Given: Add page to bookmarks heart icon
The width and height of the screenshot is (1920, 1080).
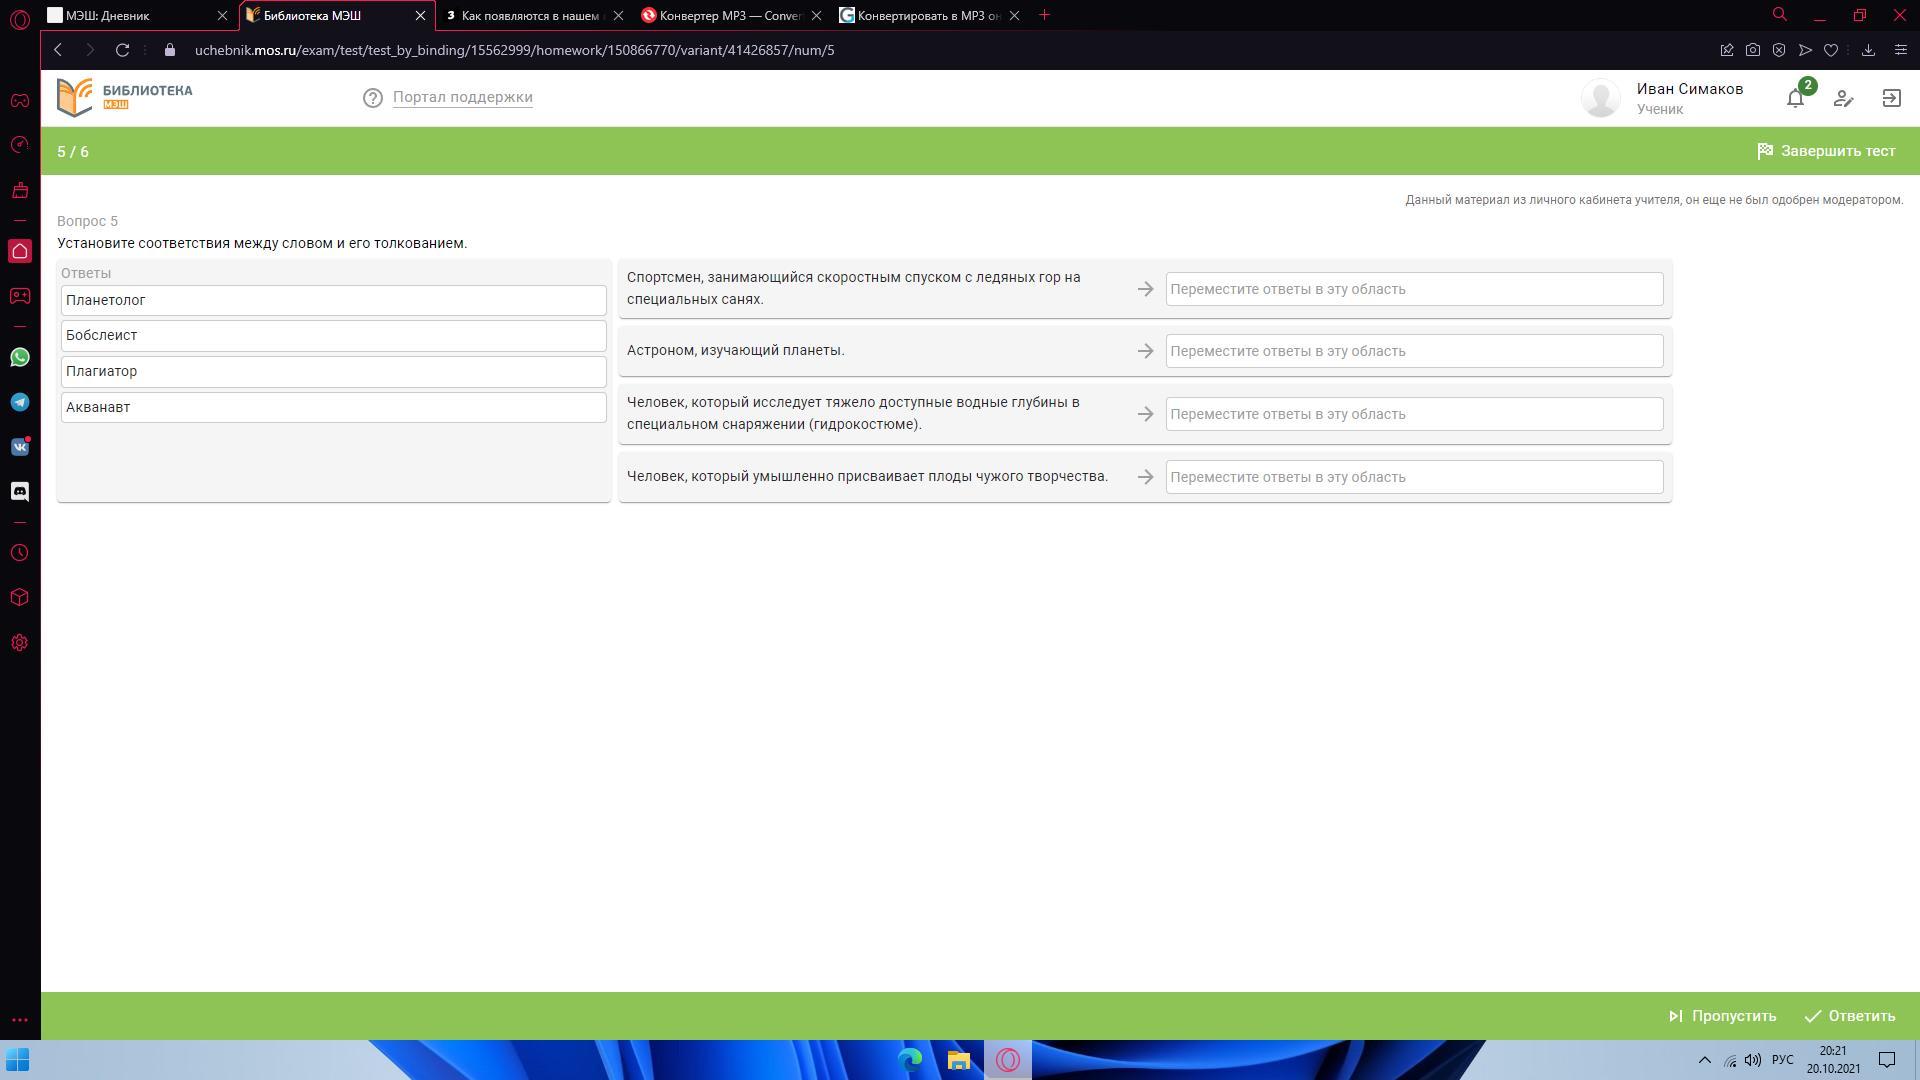Looking at the screenshot, I should 1831,50.
